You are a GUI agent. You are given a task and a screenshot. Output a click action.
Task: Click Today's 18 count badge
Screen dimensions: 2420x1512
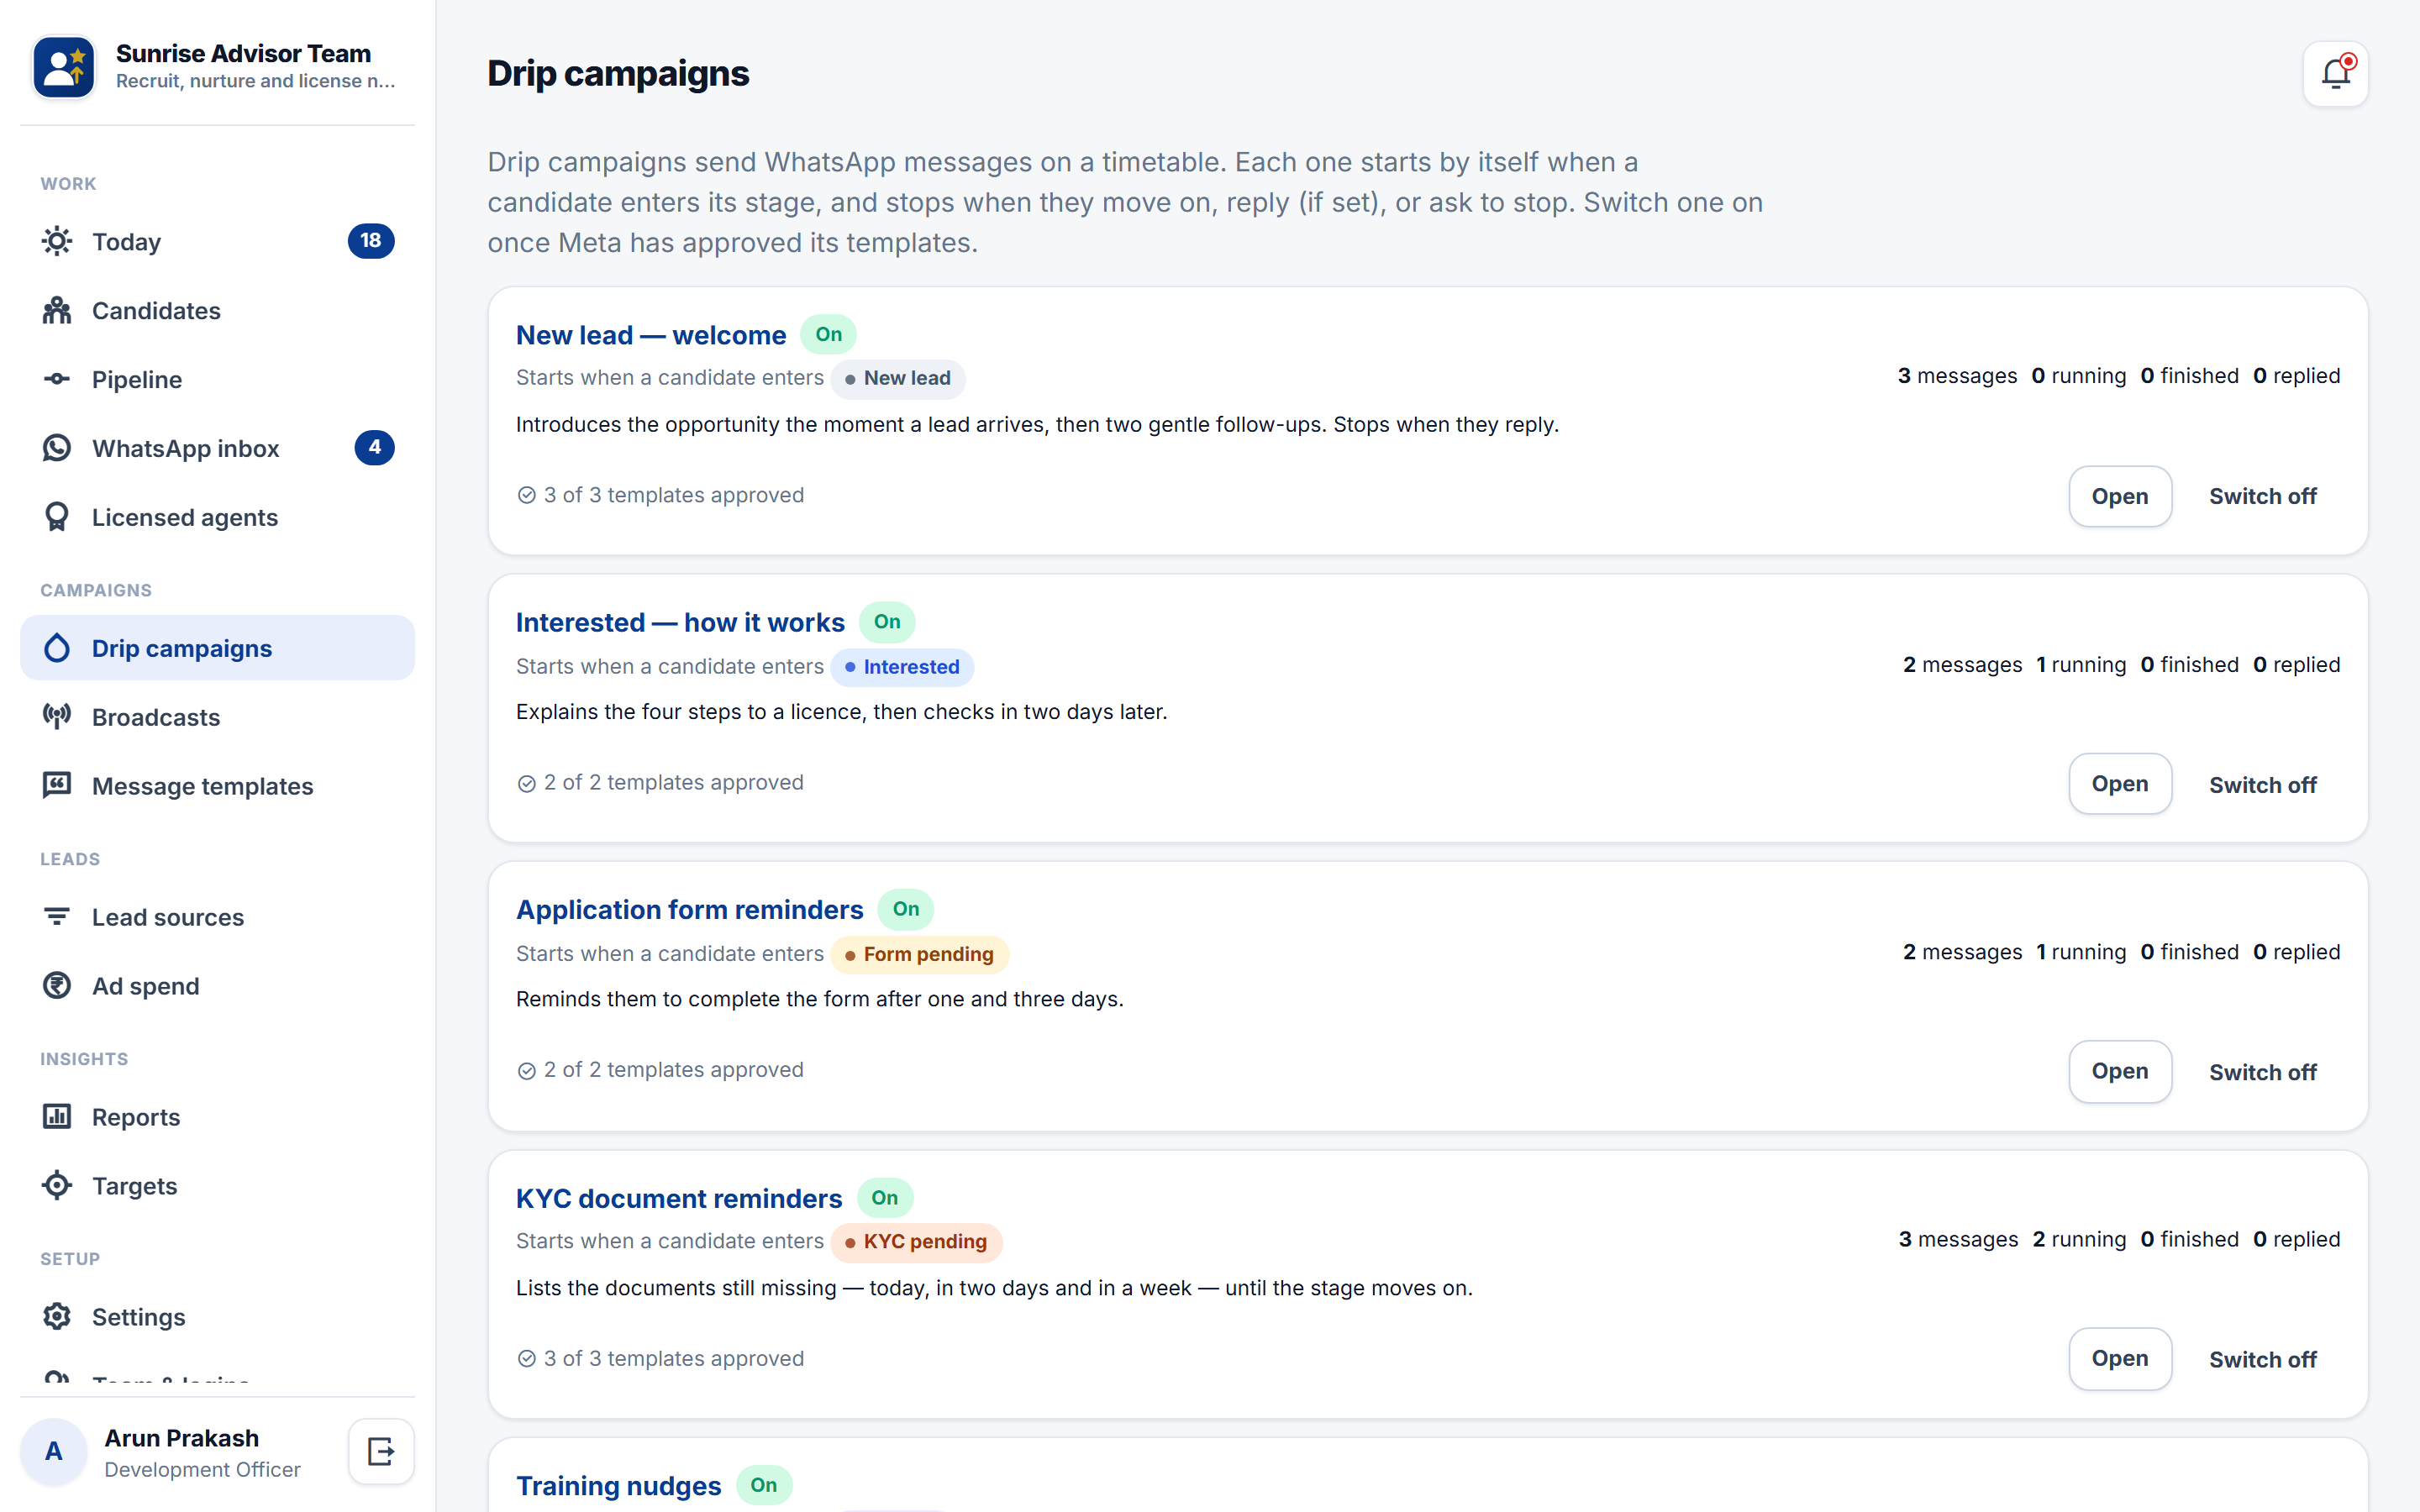[x=371, y=241]
